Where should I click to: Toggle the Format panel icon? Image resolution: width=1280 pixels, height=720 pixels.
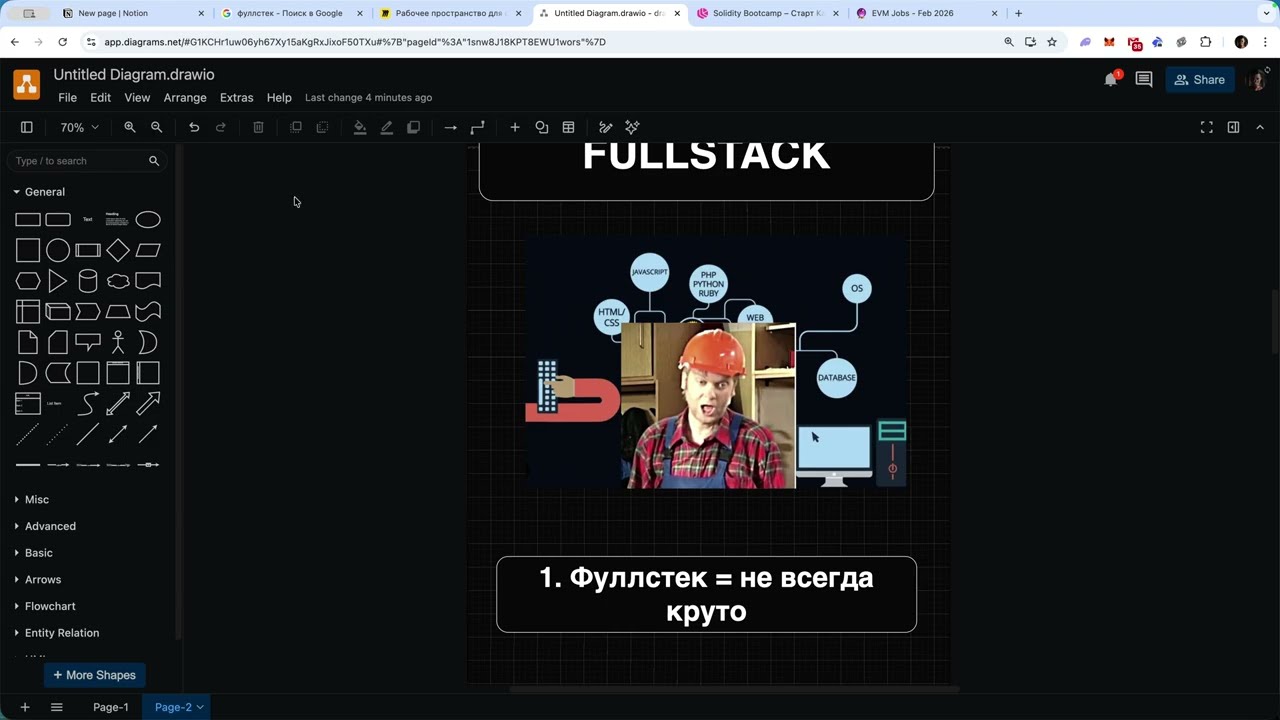pyautogui.click(x=1233, y=127)
